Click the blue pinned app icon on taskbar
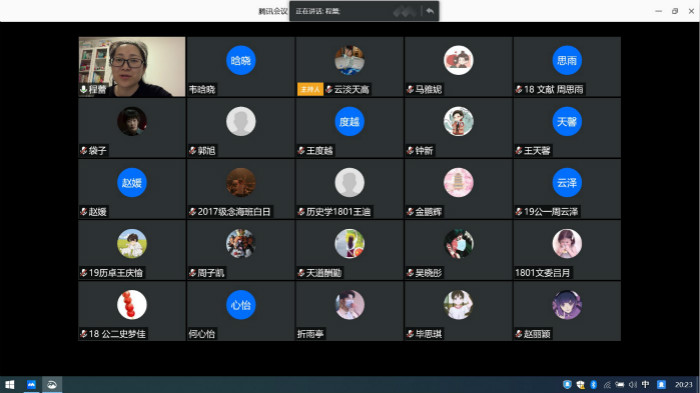700x393 pixels. 31,385
